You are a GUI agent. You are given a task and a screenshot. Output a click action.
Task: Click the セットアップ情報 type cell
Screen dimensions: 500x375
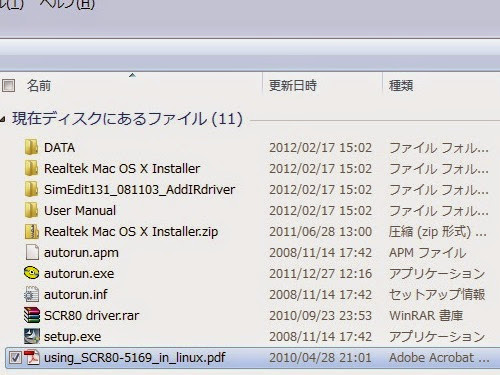tap(437, 294)
